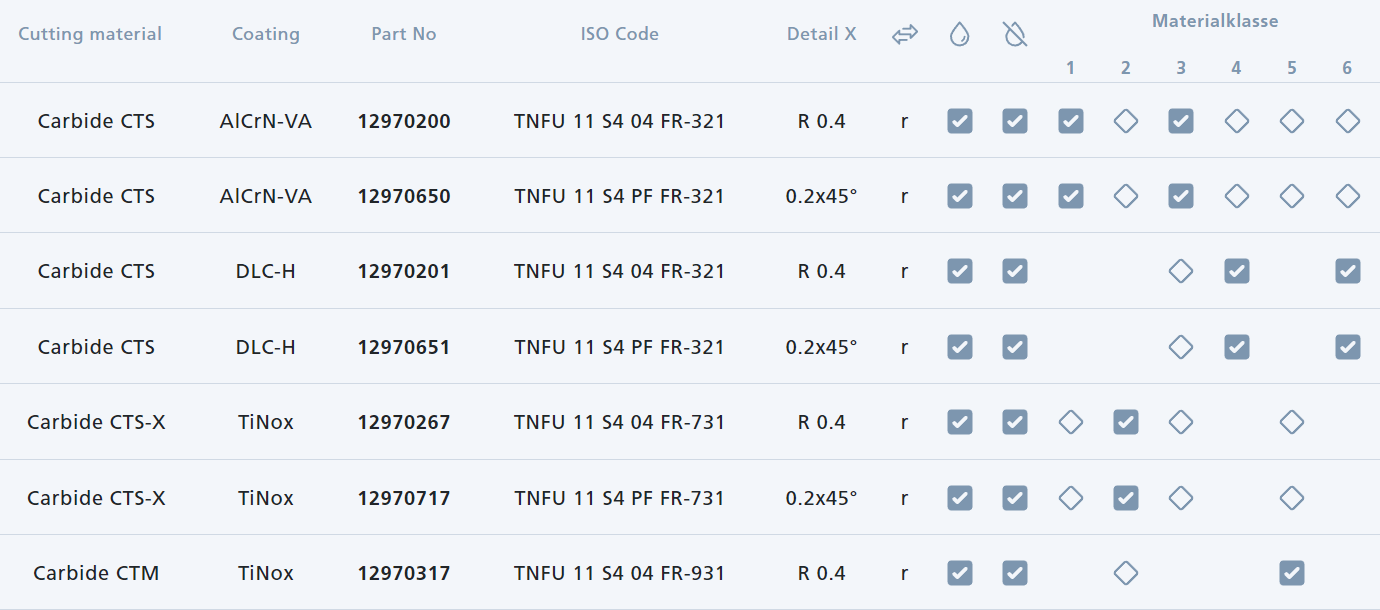This screenshot has width=1380, height=610.
Task: Click the double-arrow direction icon in header
Action: pyautogui.click(x=904, y=35)
